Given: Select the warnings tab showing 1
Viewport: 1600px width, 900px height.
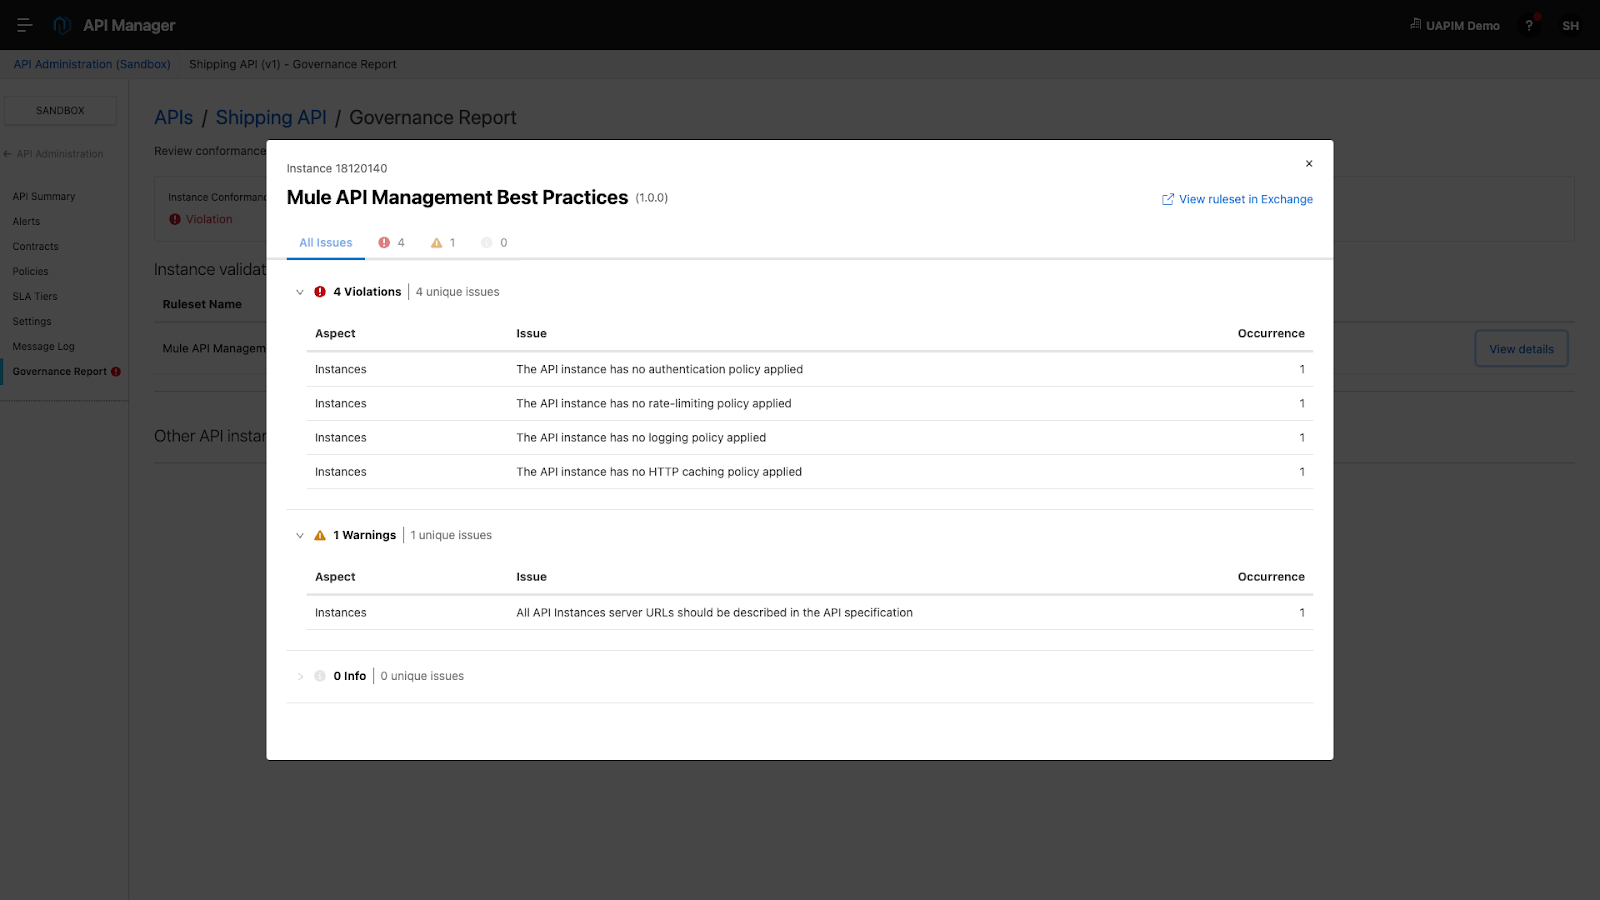Looking at the screenshot, I should (x=443, y=243).
